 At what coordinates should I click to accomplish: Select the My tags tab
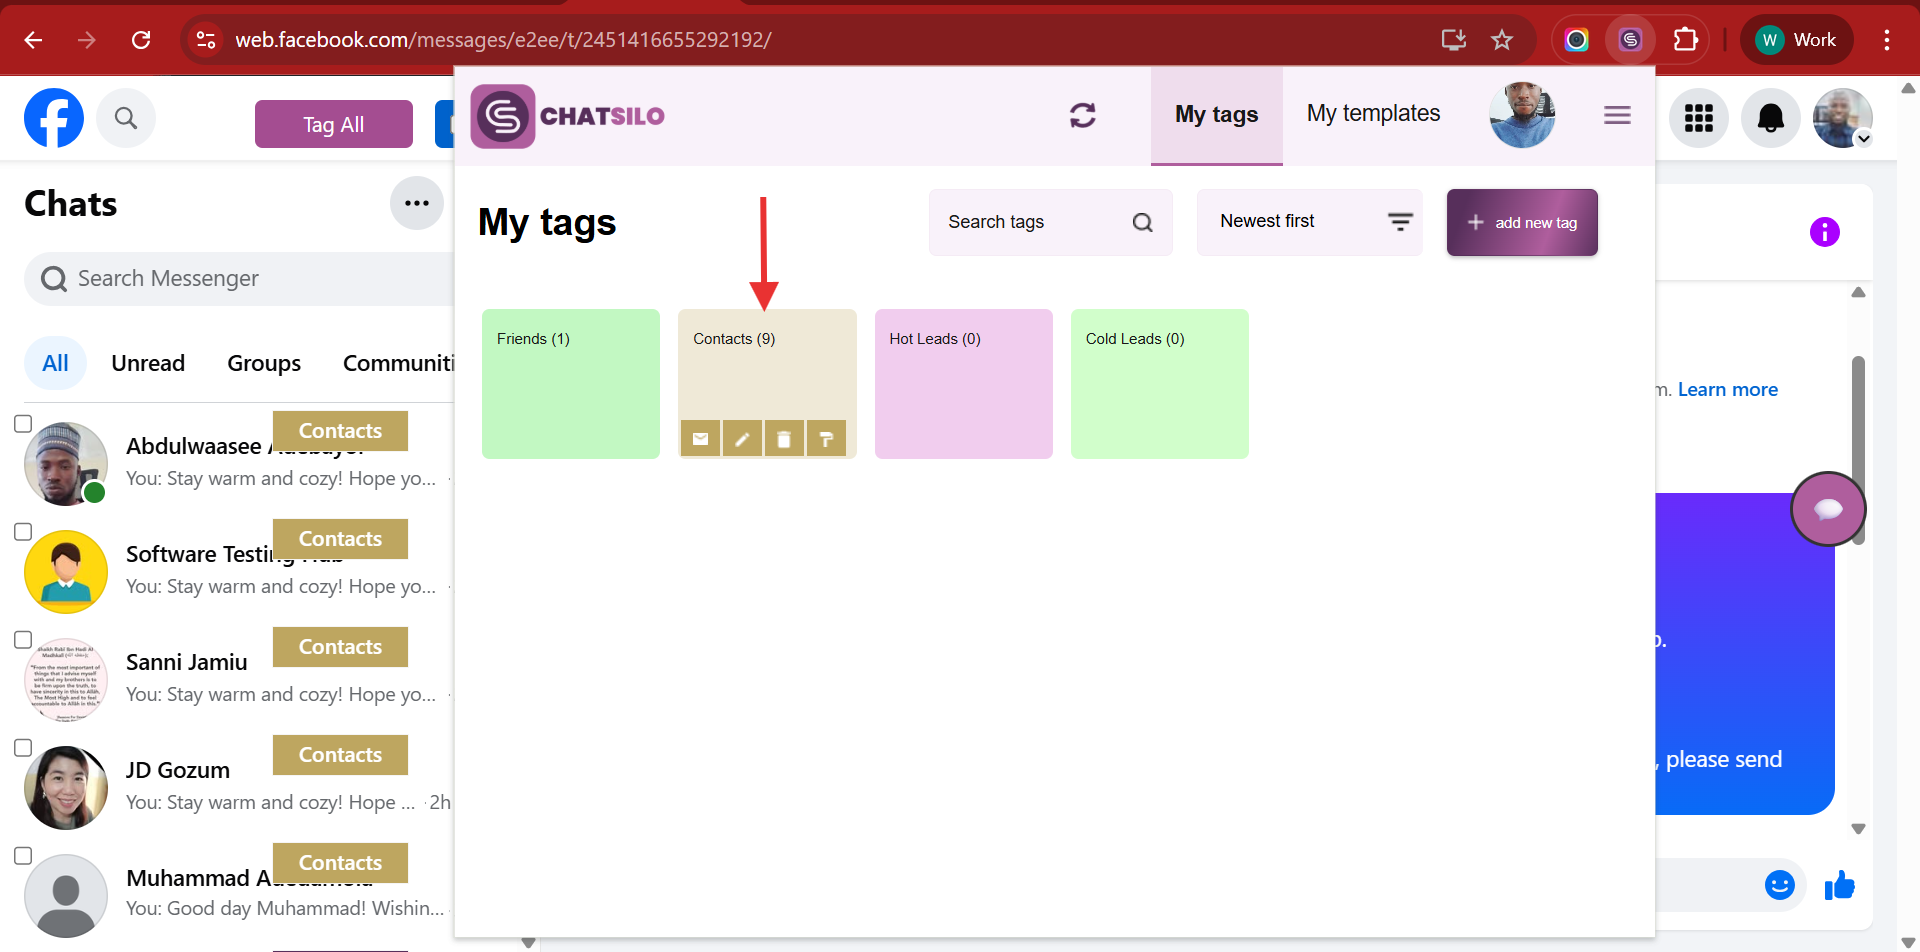[x=1216, y=115]
